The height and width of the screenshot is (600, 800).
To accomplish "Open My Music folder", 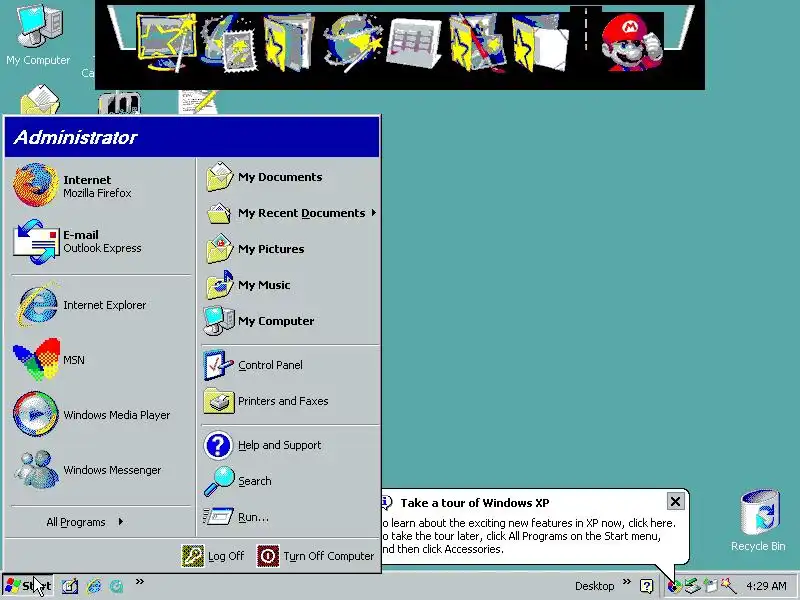I will [x=291, y=285].
